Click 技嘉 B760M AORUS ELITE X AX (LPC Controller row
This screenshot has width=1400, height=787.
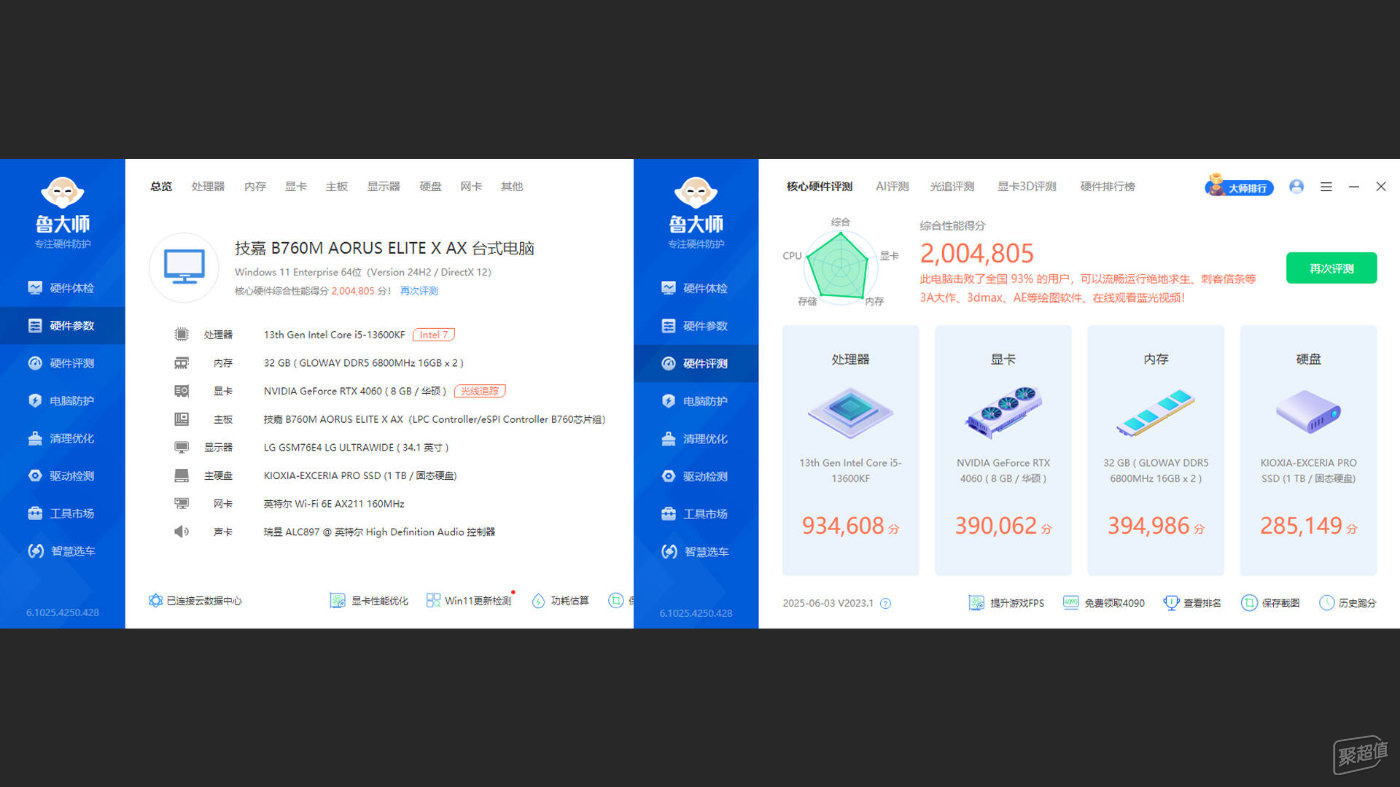[x=434, y=419]
